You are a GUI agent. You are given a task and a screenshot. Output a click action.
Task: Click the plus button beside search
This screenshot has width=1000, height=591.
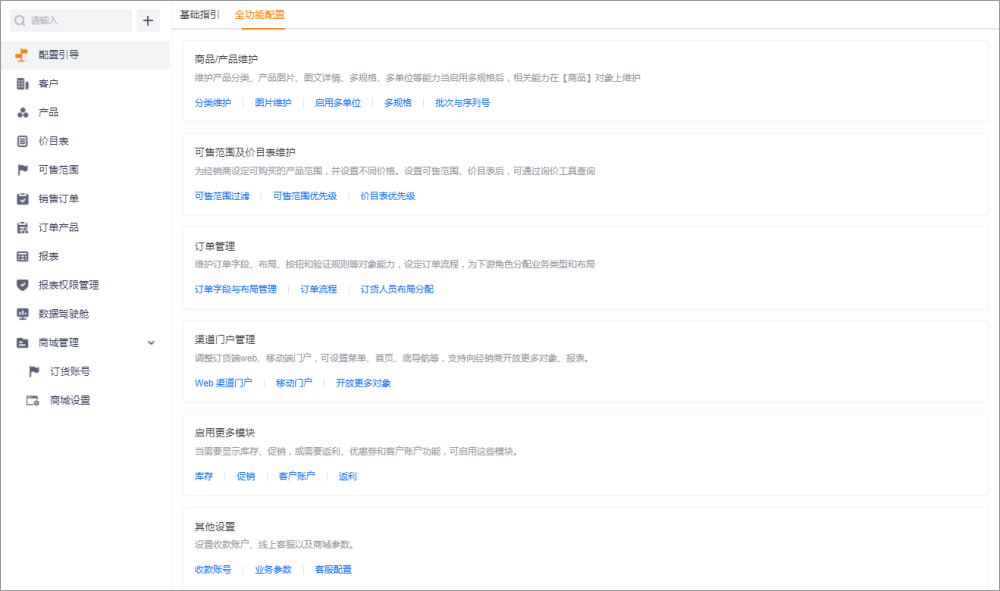click(148, 20)
